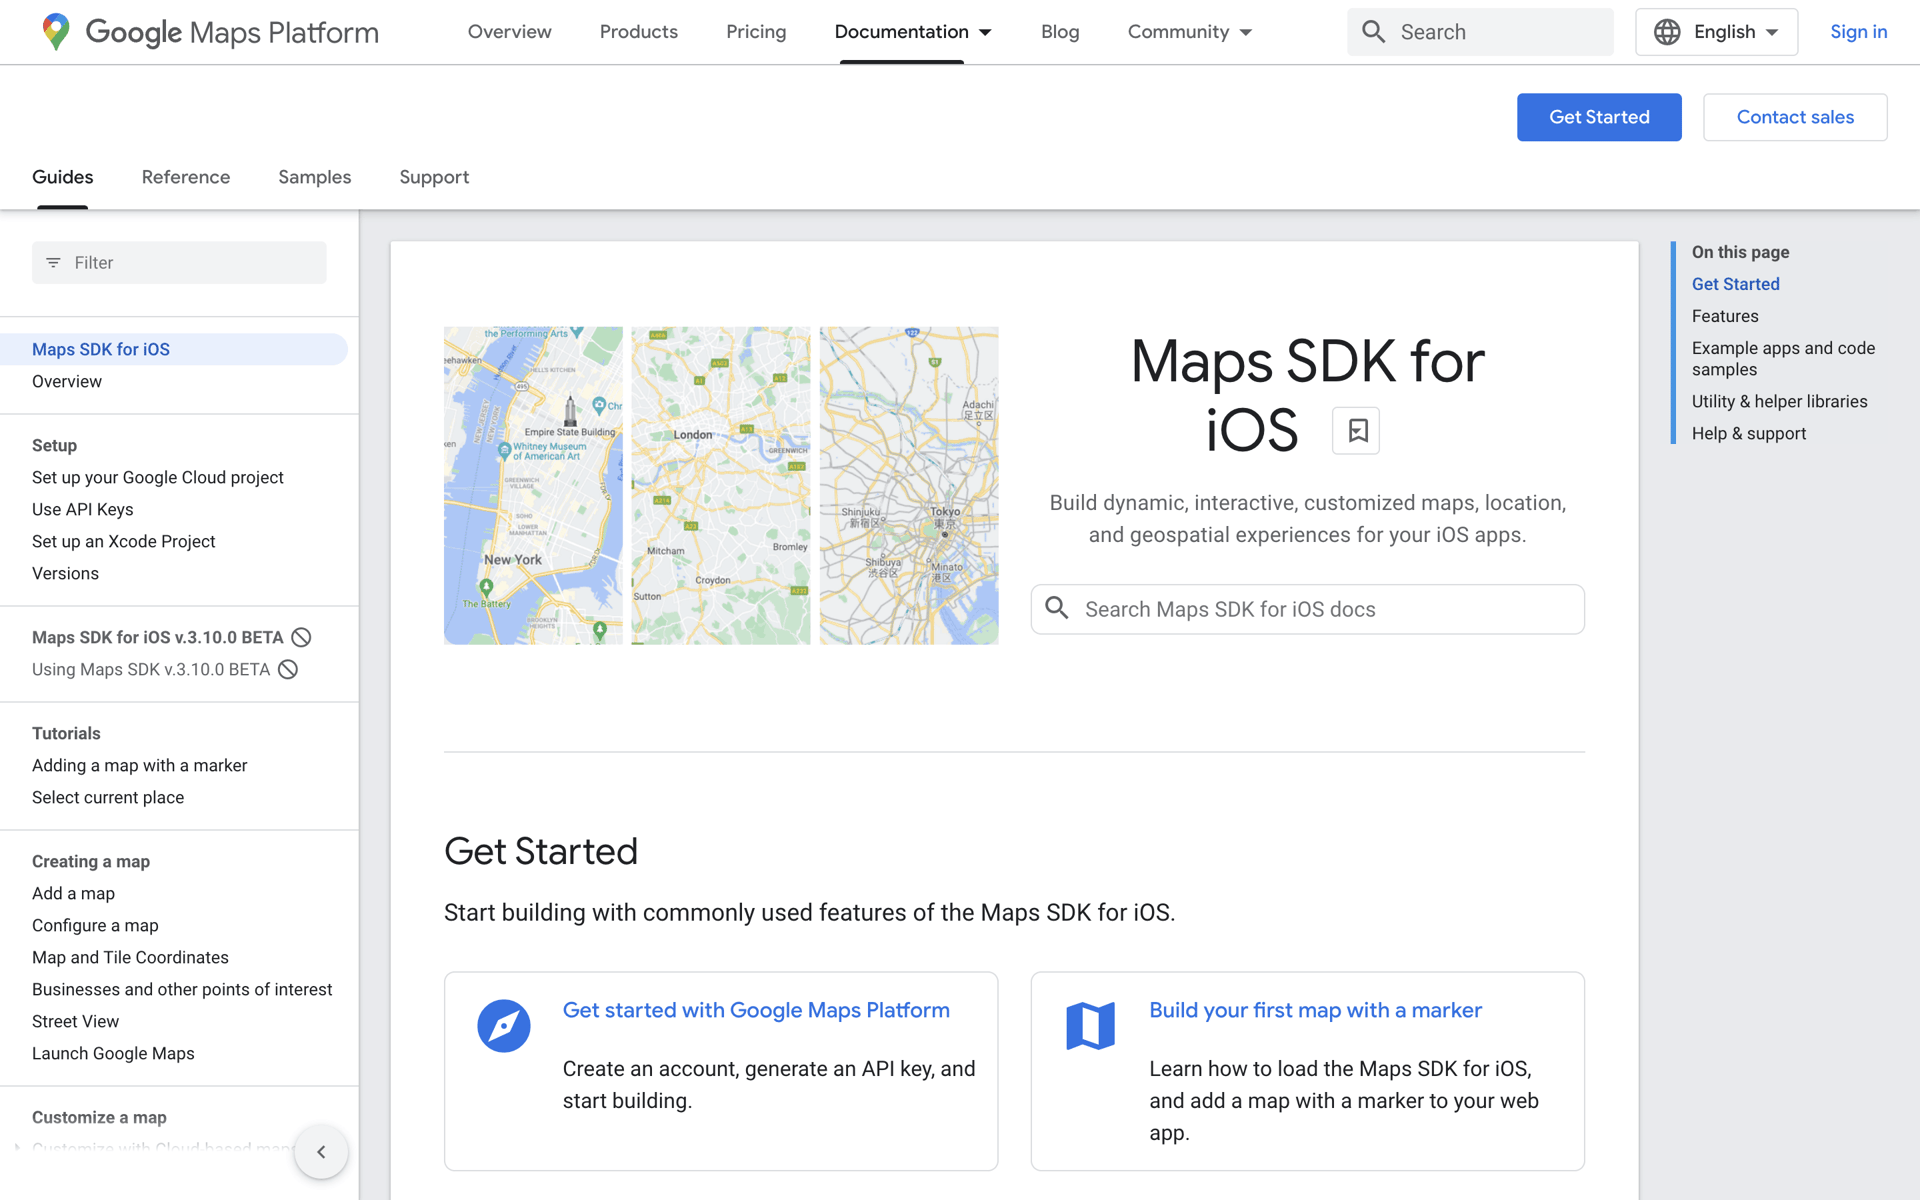Switch to the Support tab

(x=434, y=177)
